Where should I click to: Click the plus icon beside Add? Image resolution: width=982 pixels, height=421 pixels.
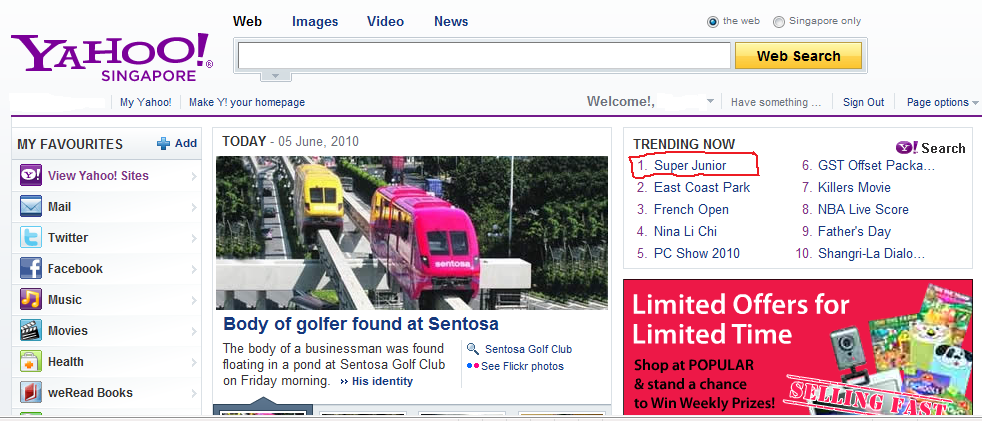point(163,143)
